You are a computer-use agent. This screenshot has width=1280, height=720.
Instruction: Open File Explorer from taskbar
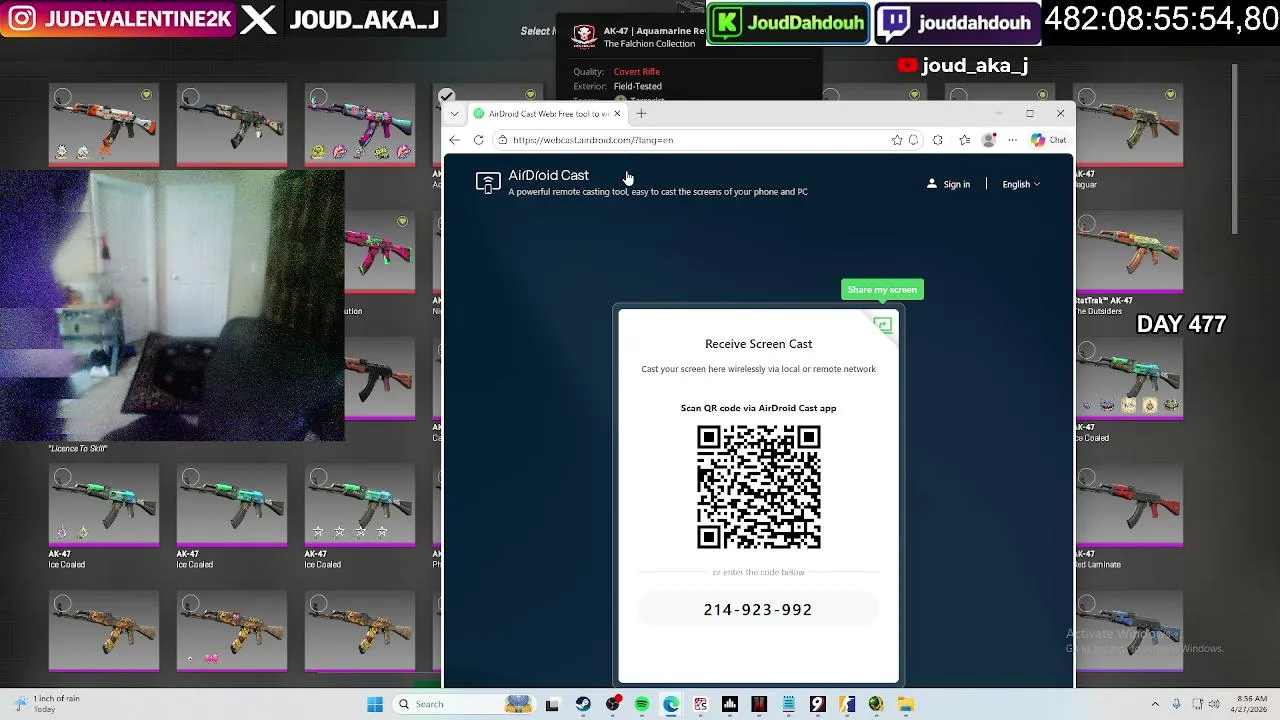click(906, 704)
